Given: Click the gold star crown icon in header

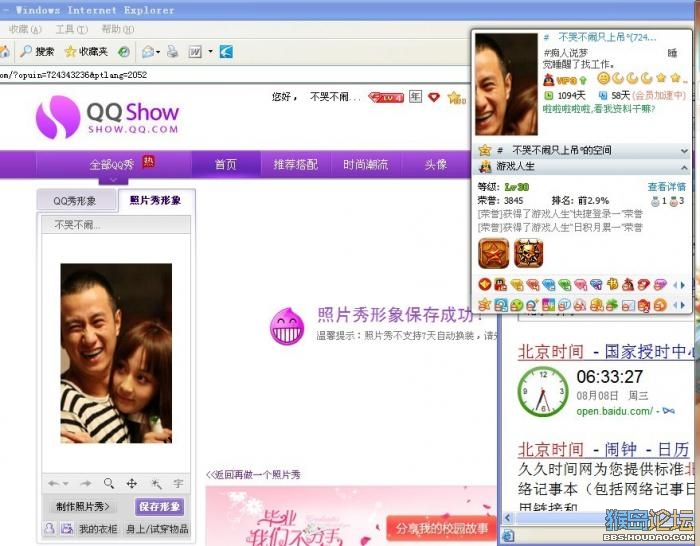Looking at the screenshot, I should 456,97.
